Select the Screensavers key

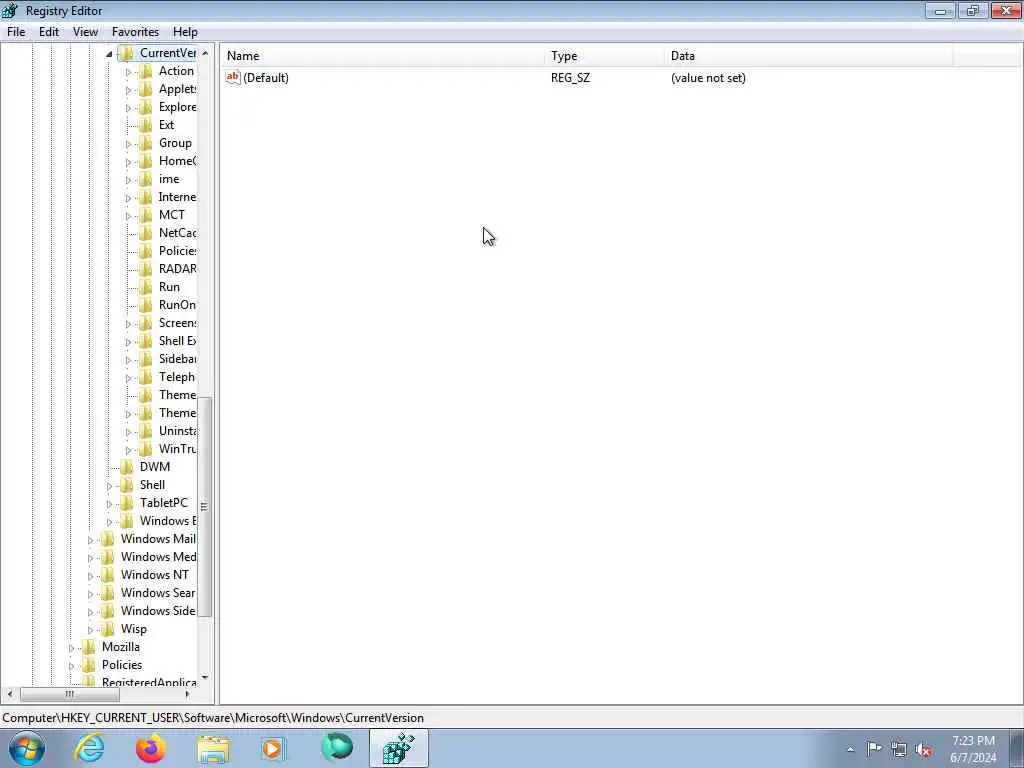tap(177, 323)
